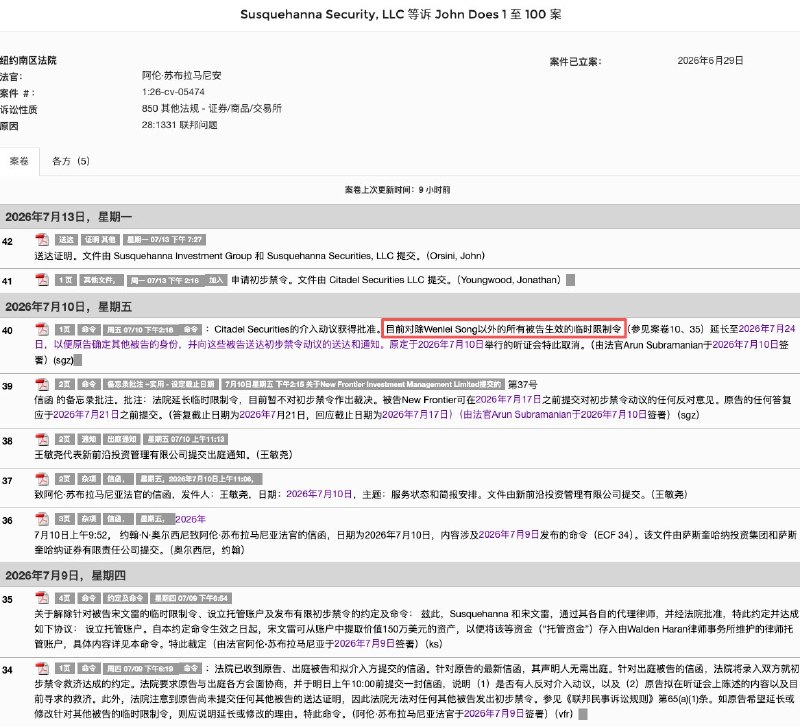This screenshot has width=800, height=727.
Task: Click the 2026年7月9日 signing date in entry 34
Action: (x=493, y=714)
